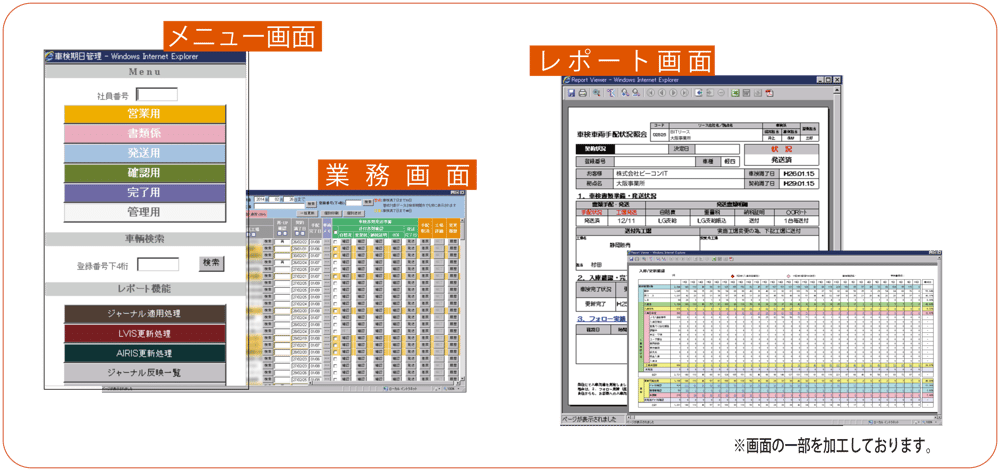
Task: Open ジャーナル反映一覧
Action: pos(145,372)
